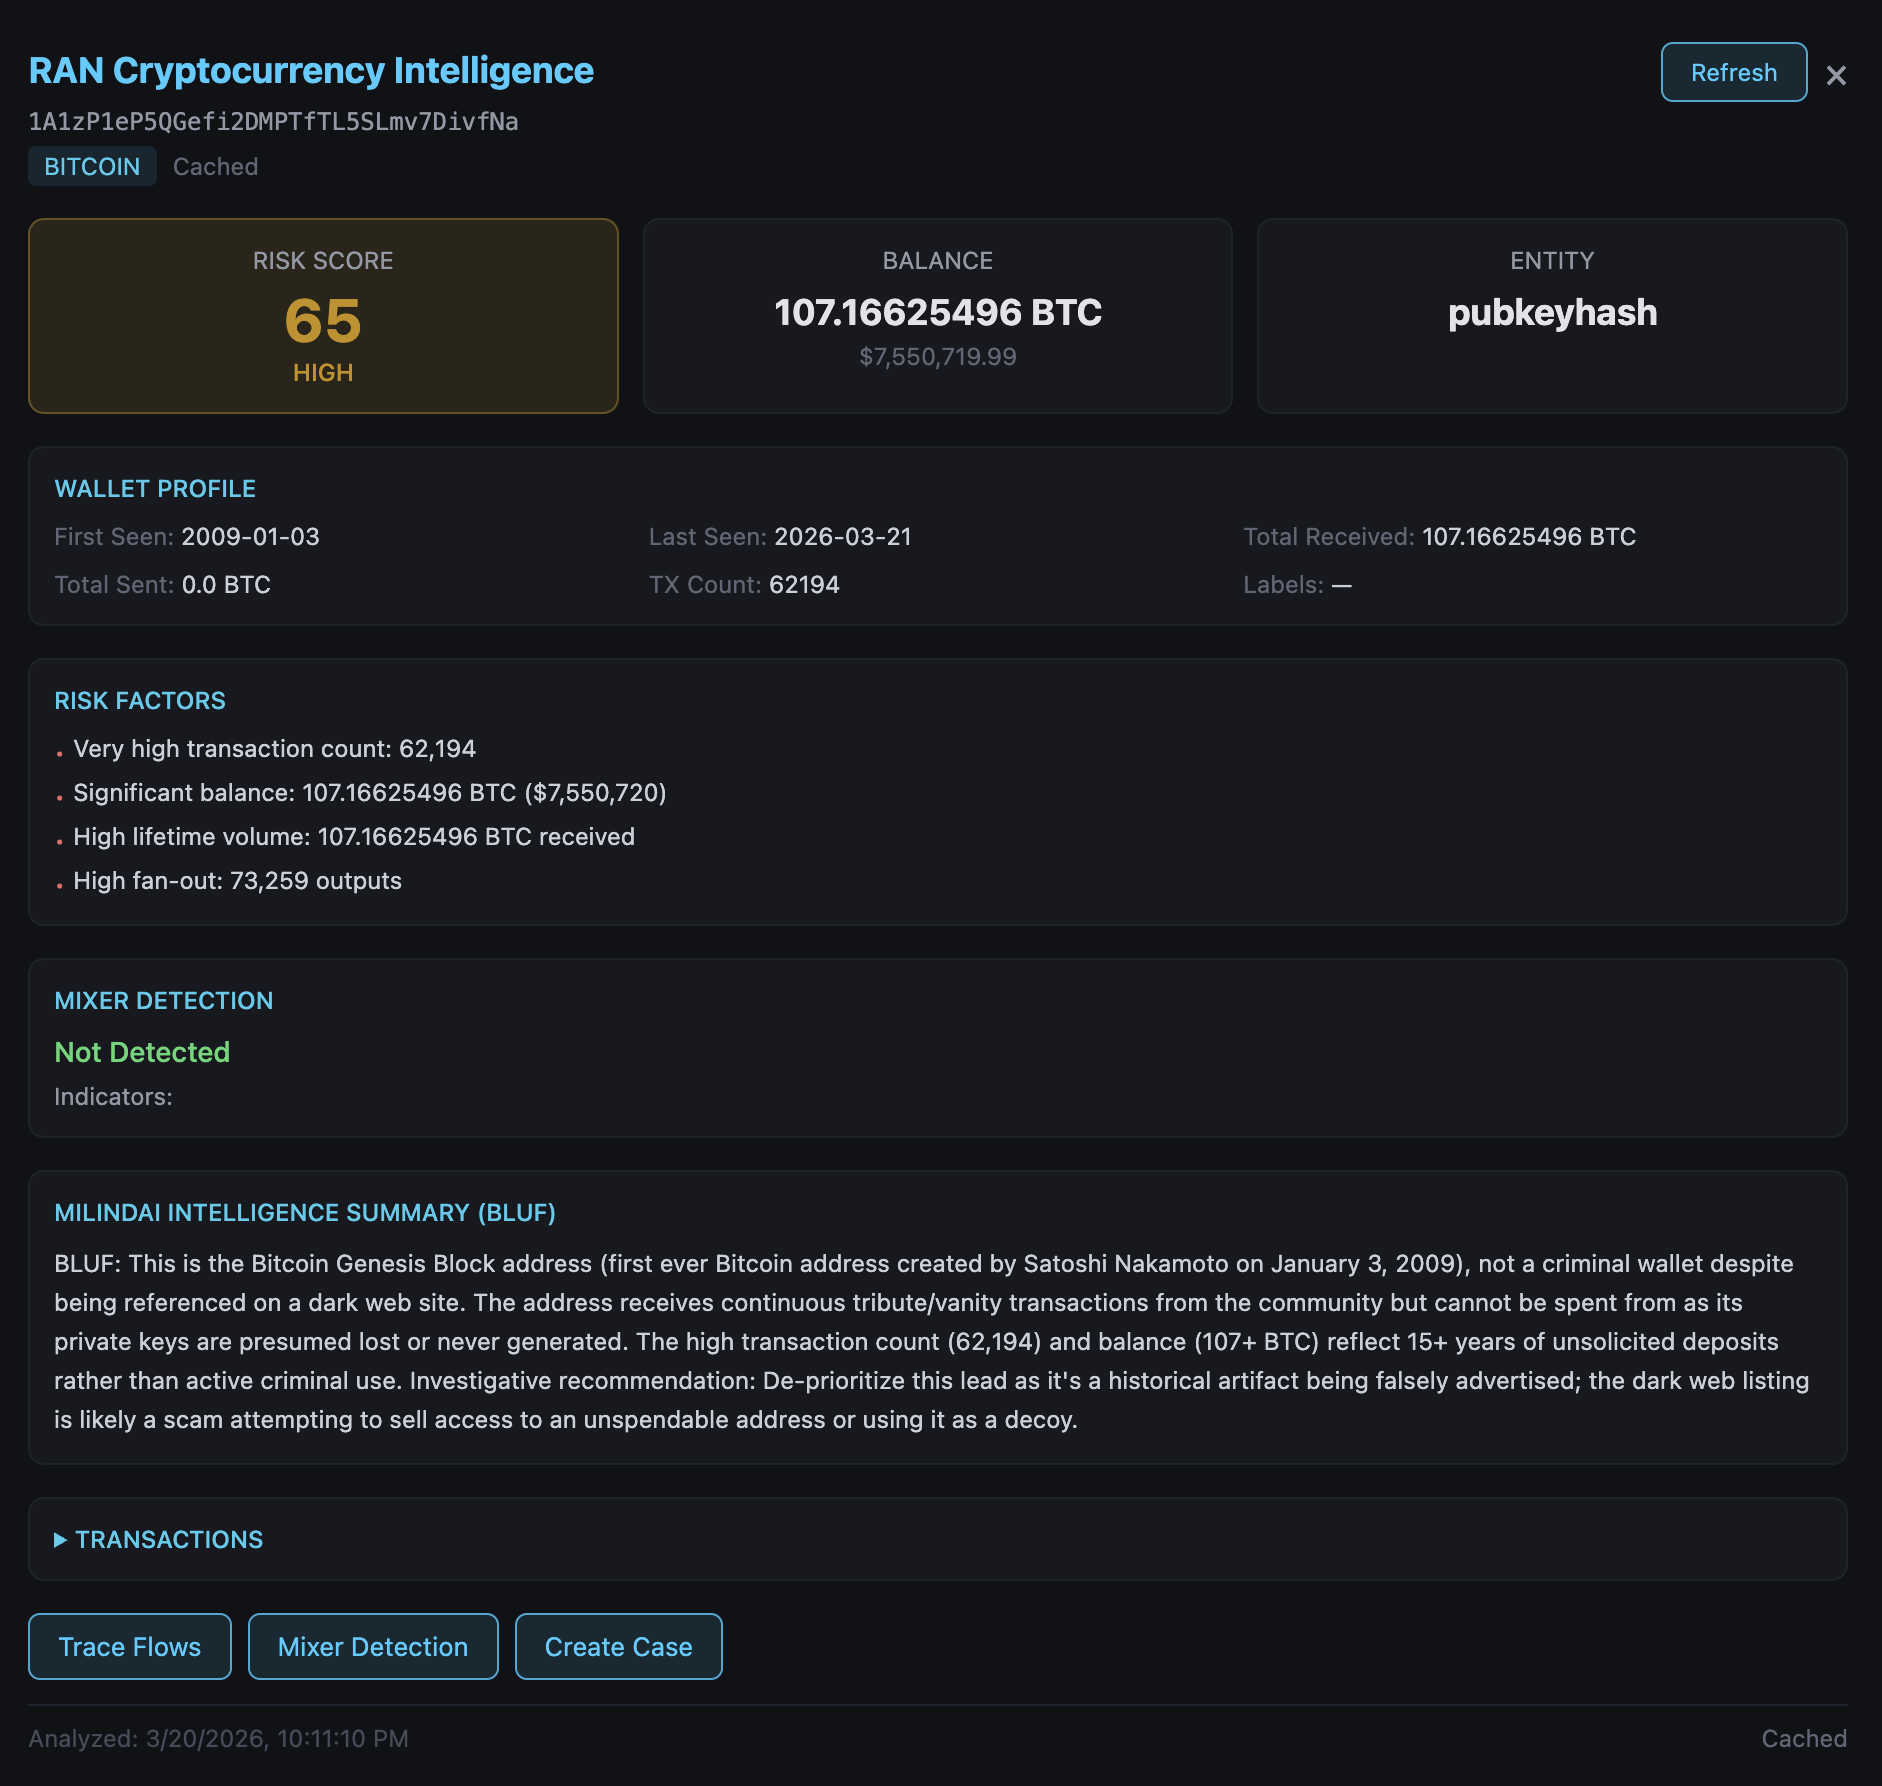Click the MILINDAI INTELLIGENCE SUMMARY (BLUF) heading
The height and width of the screenshot is (1786, 1882).
tap(305, 1213)
